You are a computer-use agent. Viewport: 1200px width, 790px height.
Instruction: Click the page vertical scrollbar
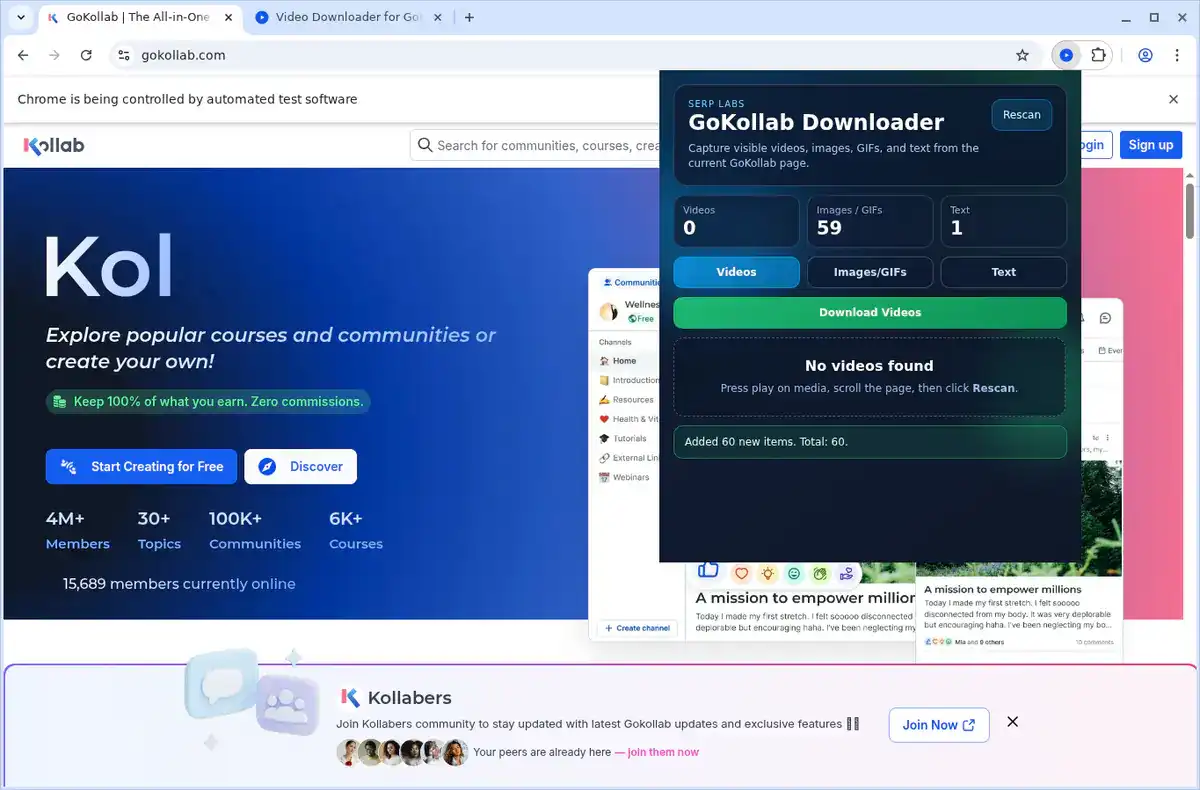(1191, 210)
